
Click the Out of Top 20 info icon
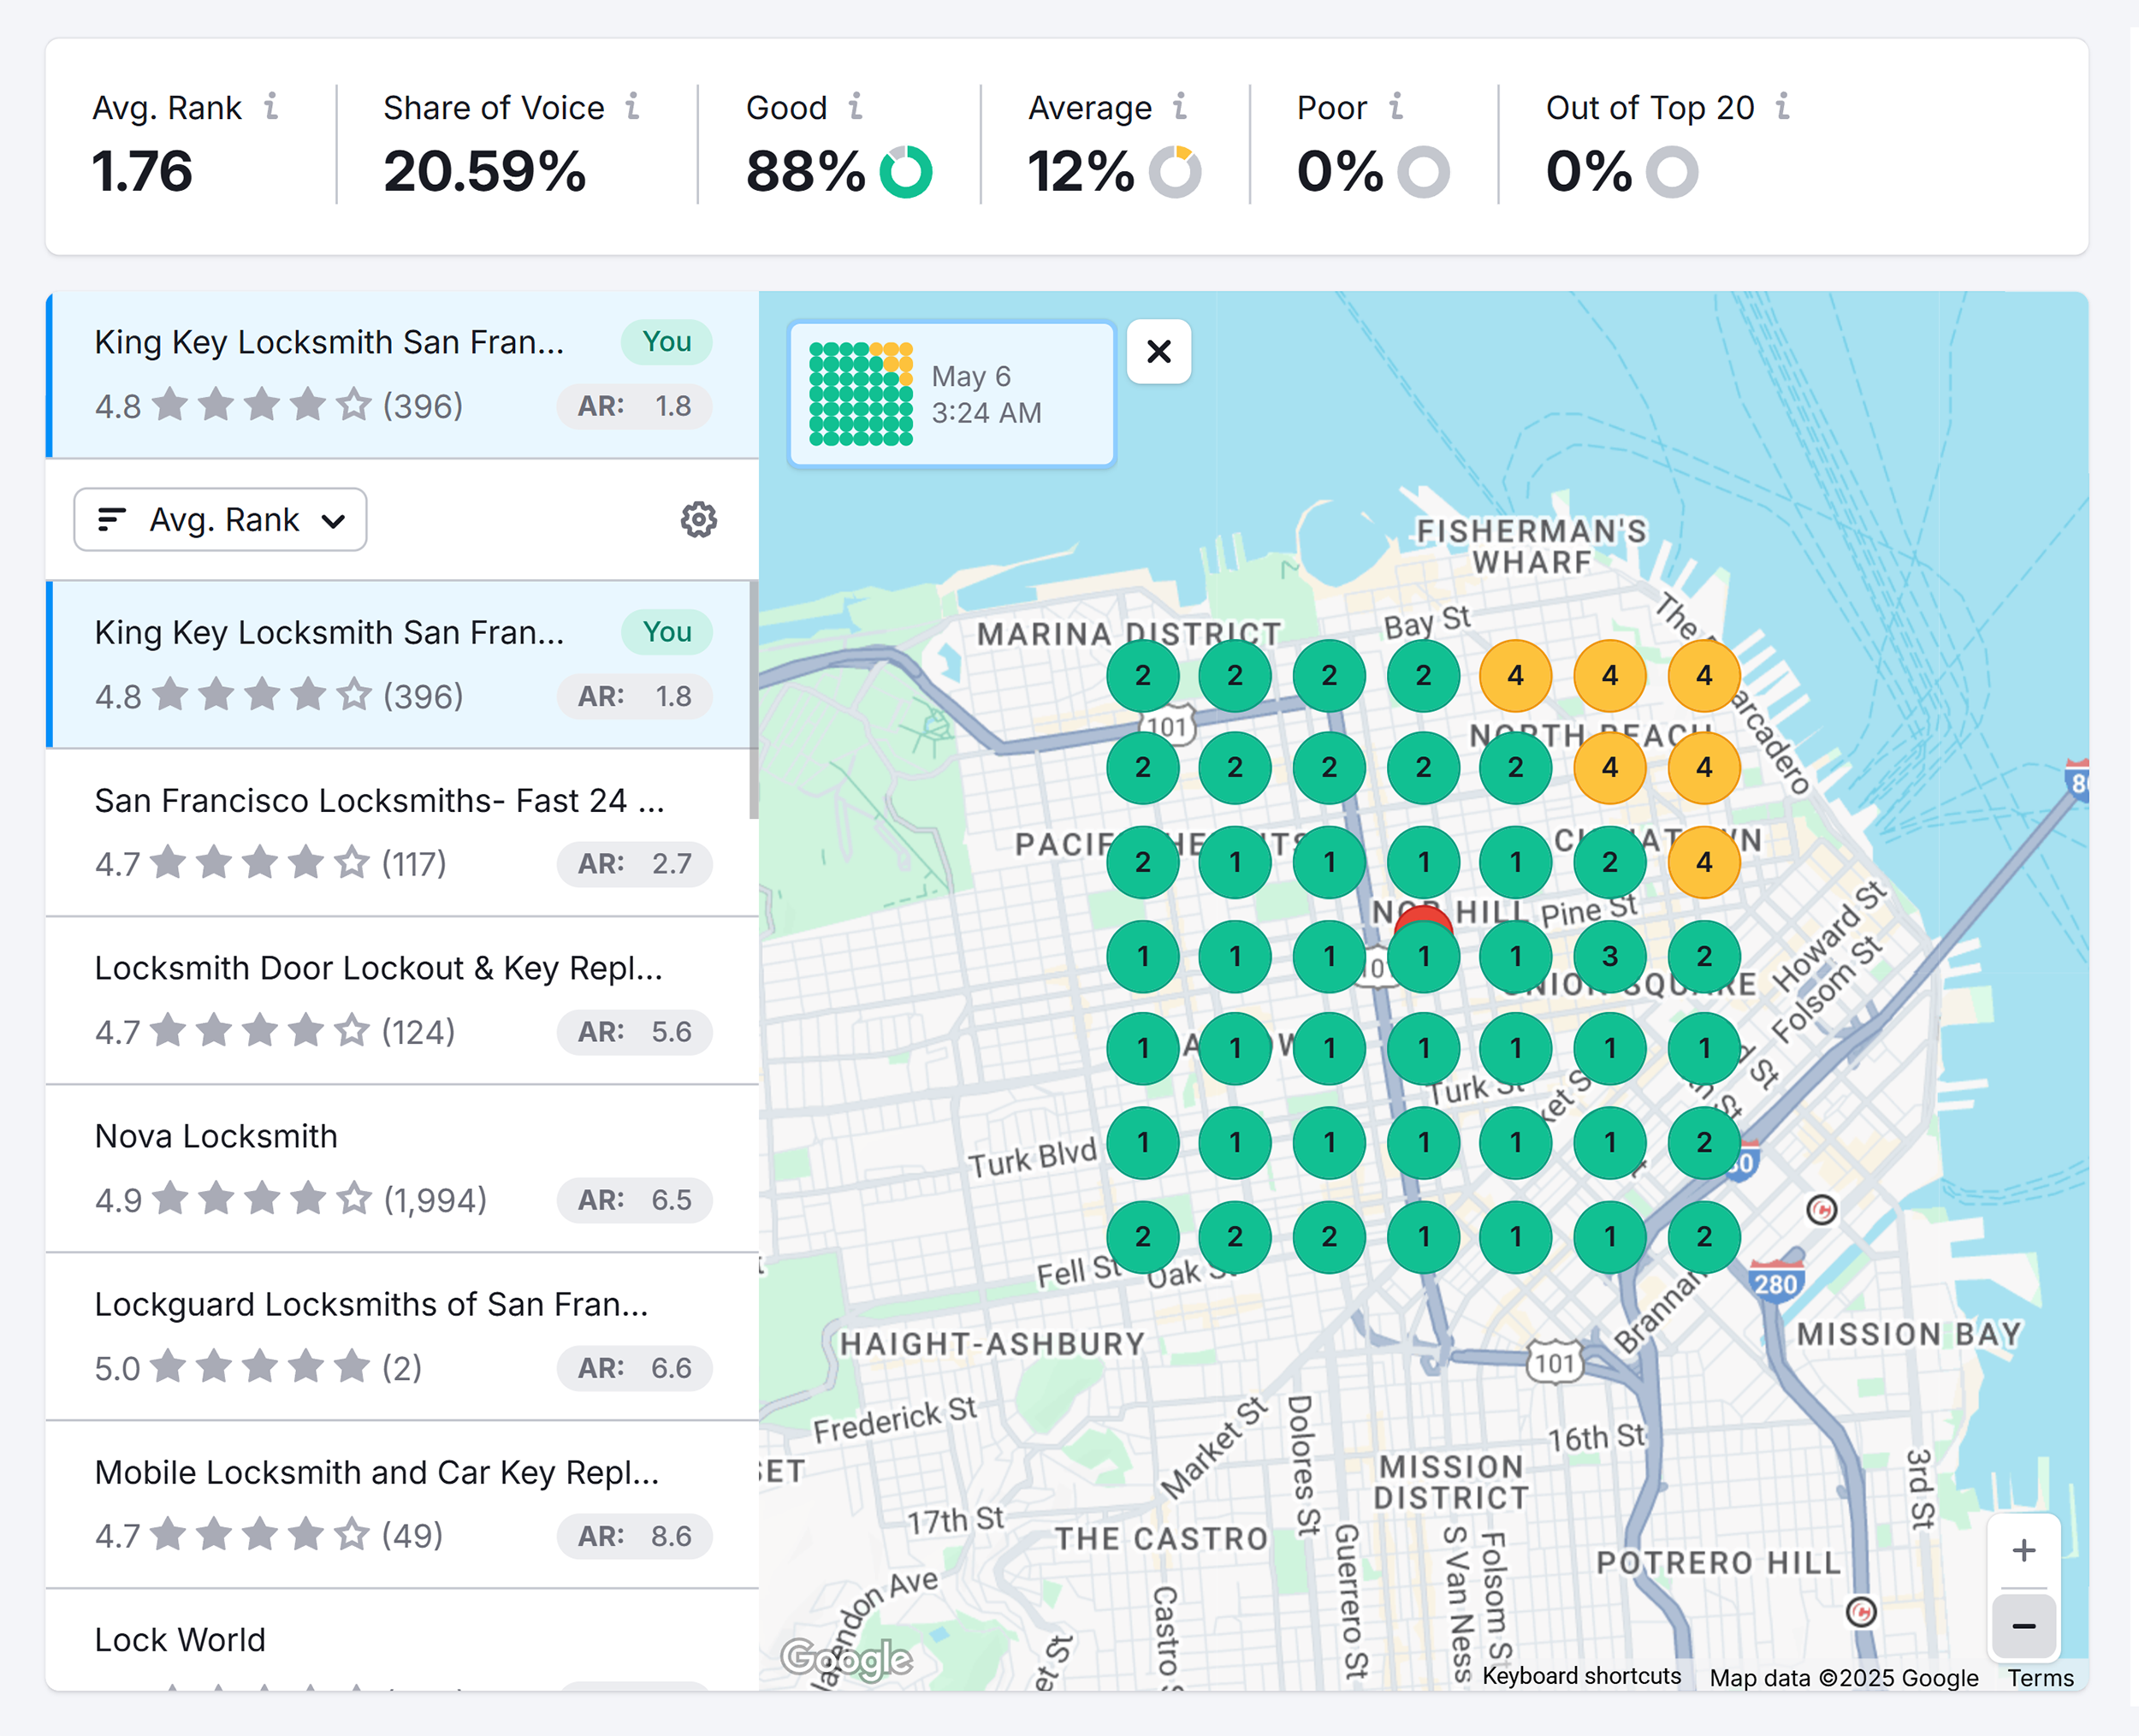[1784, 107]
